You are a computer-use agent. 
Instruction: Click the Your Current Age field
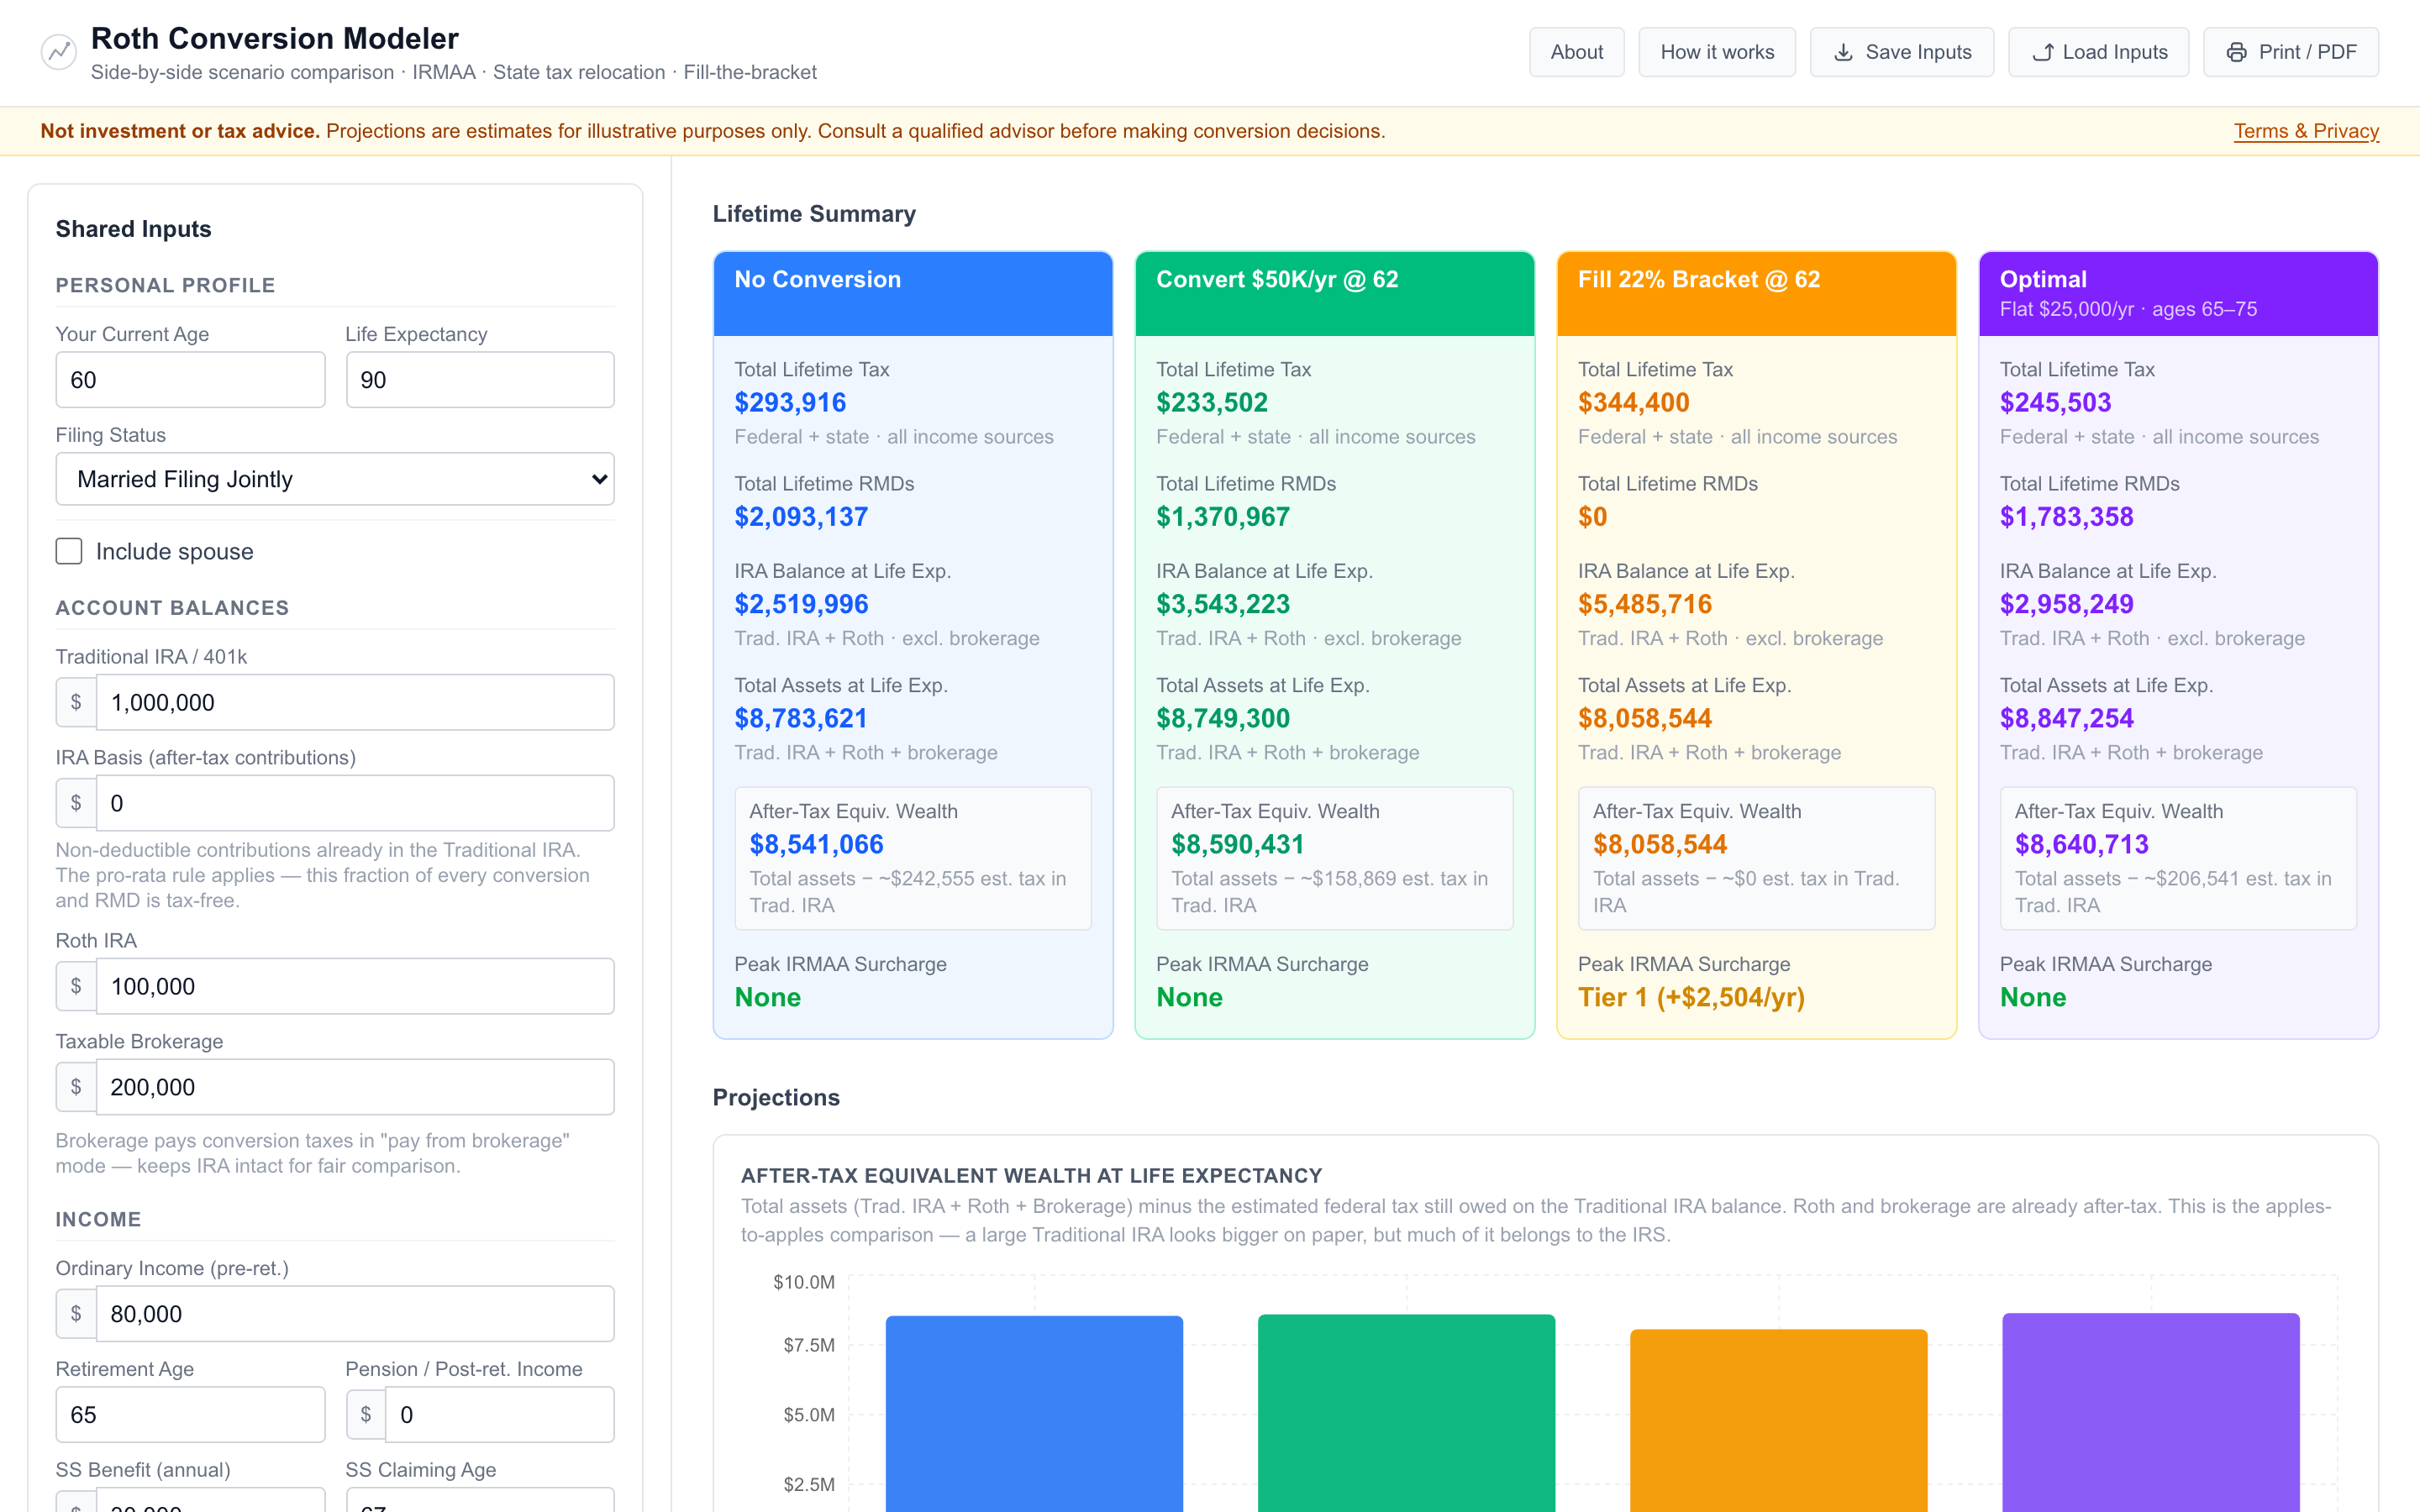190,380
